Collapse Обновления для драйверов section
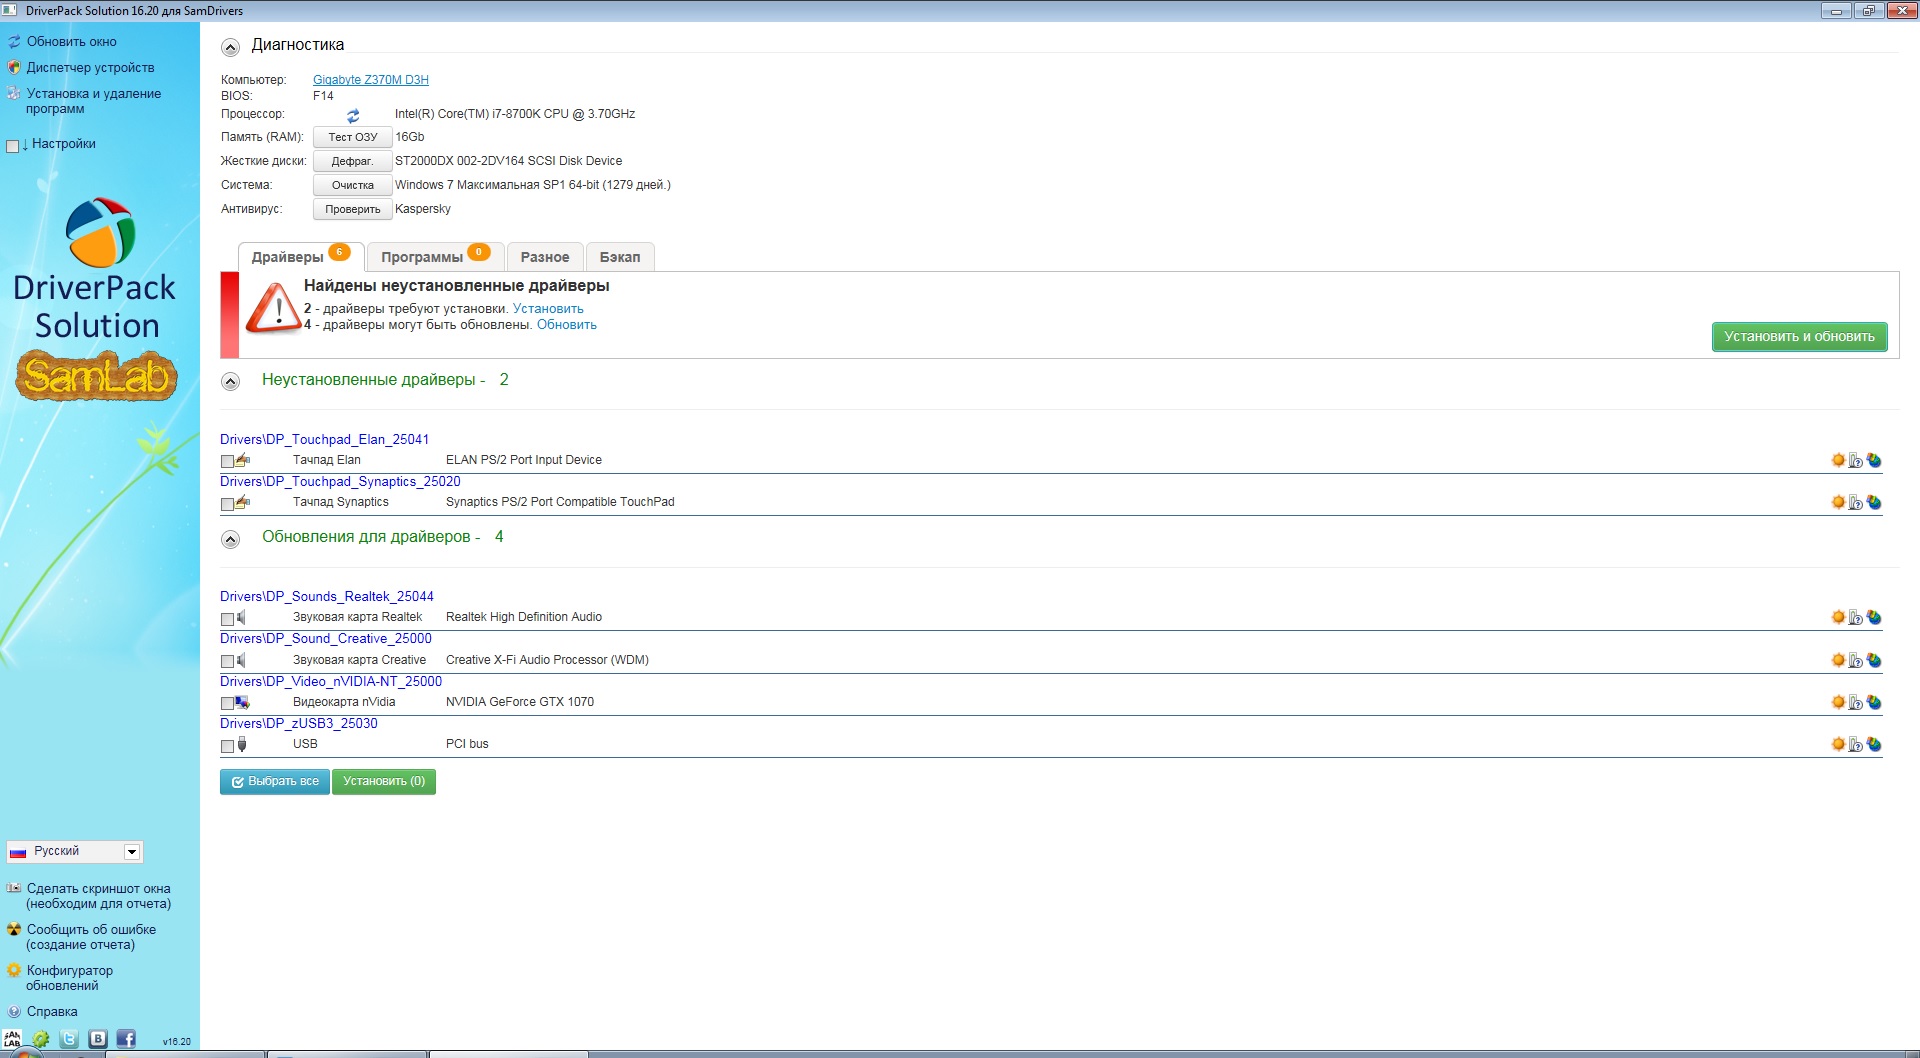Screen dimensions: 1920x1058 tap(230, 539)
